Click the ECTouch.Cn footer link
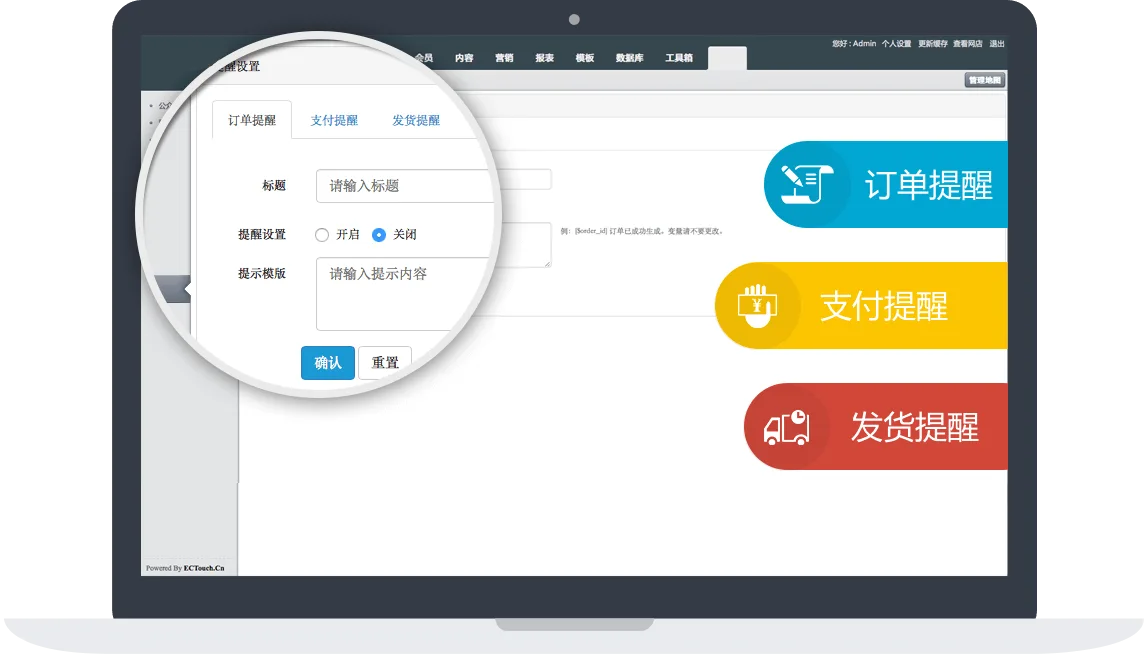Viewport: 1147px width, 661px height. point(204,568)
